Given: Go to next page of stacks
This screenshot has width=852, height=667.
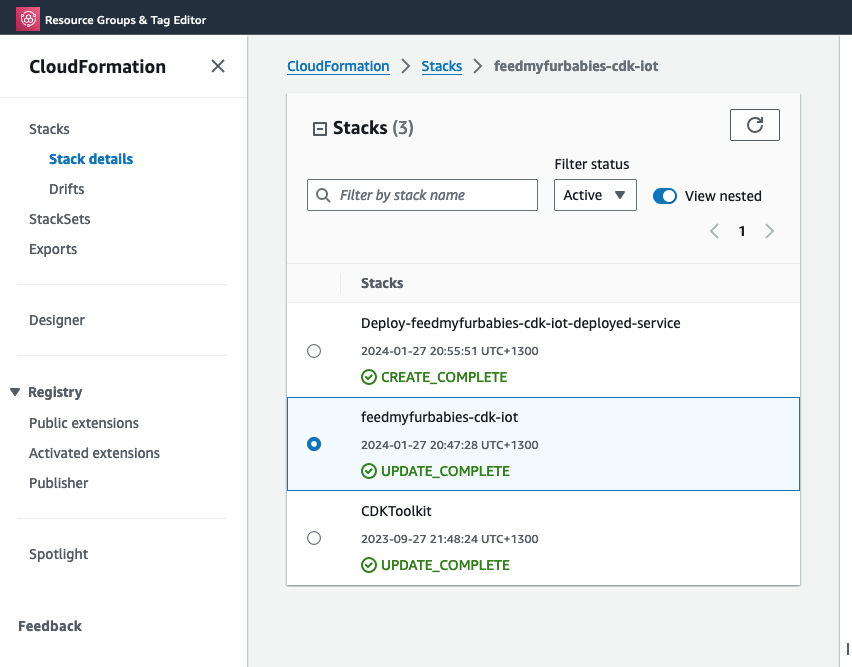Looking at the screenshot, I should point(769,231).
